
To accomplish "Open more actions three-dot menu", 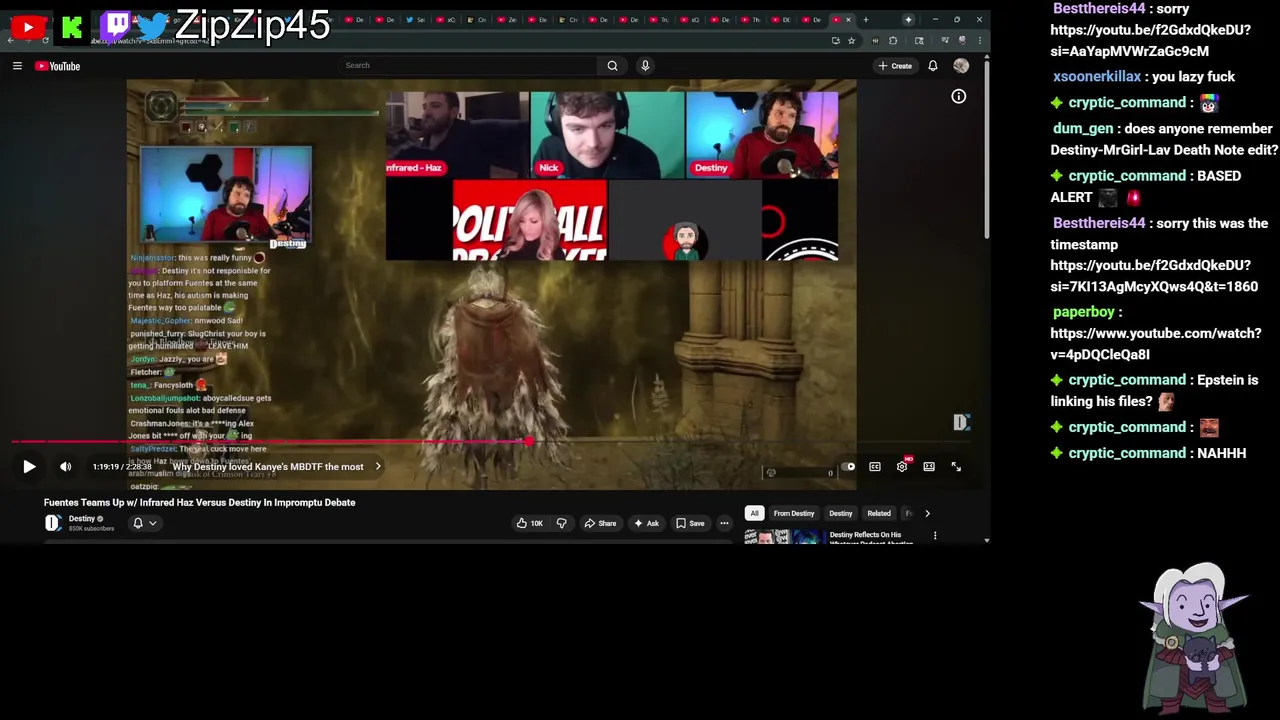I will (x=724, y=523).
